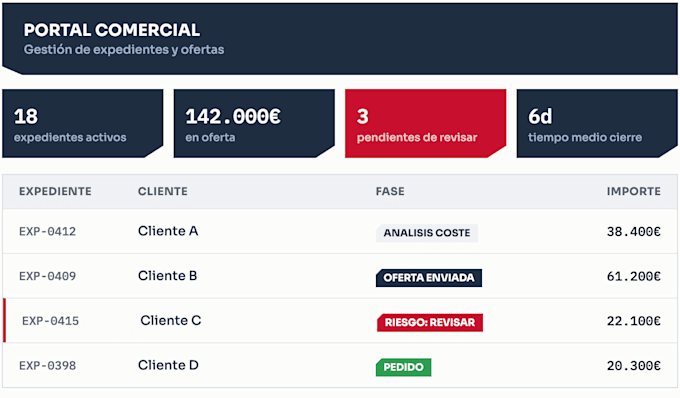
Task: Click the amount 22.100€
Action: pos(634,321)
